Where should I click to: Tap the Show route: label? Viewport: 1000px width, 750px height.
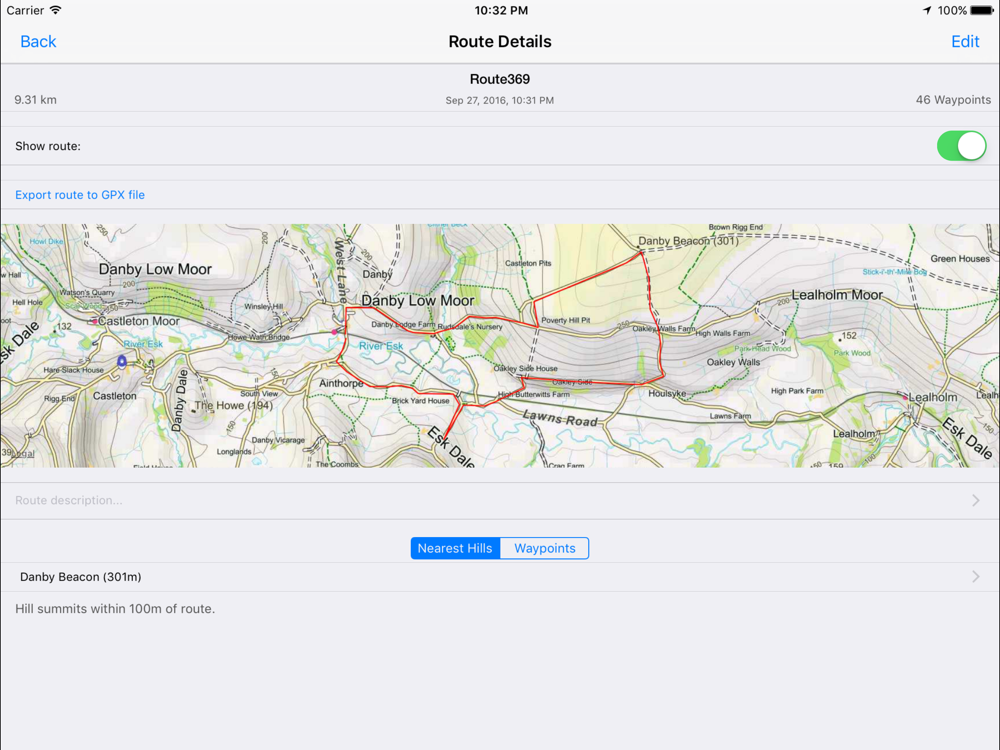48,146
